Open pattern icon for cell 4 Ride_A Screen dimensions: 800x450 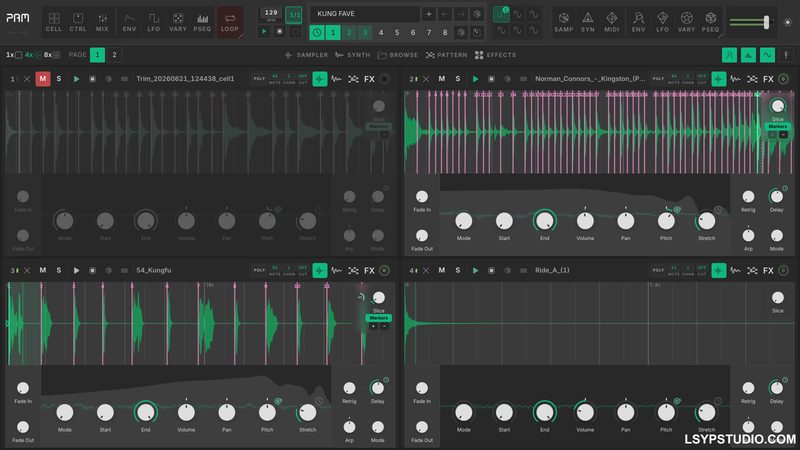[x=752, y=270]
